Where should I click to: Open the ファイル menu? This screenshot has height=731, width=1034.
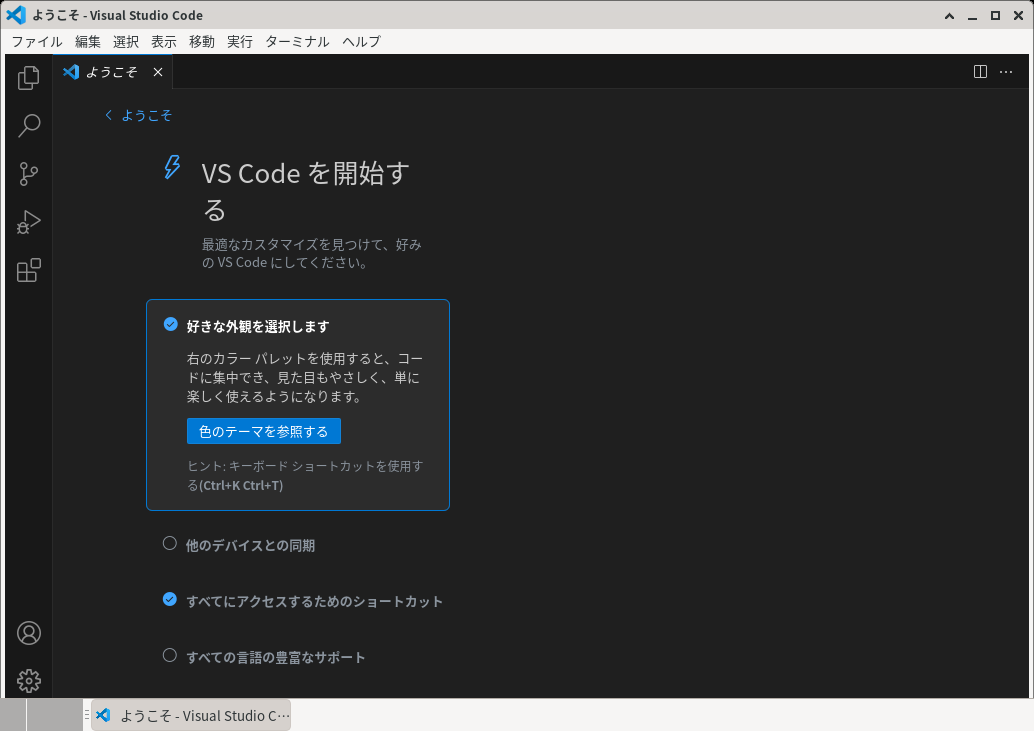click(37, 42)
